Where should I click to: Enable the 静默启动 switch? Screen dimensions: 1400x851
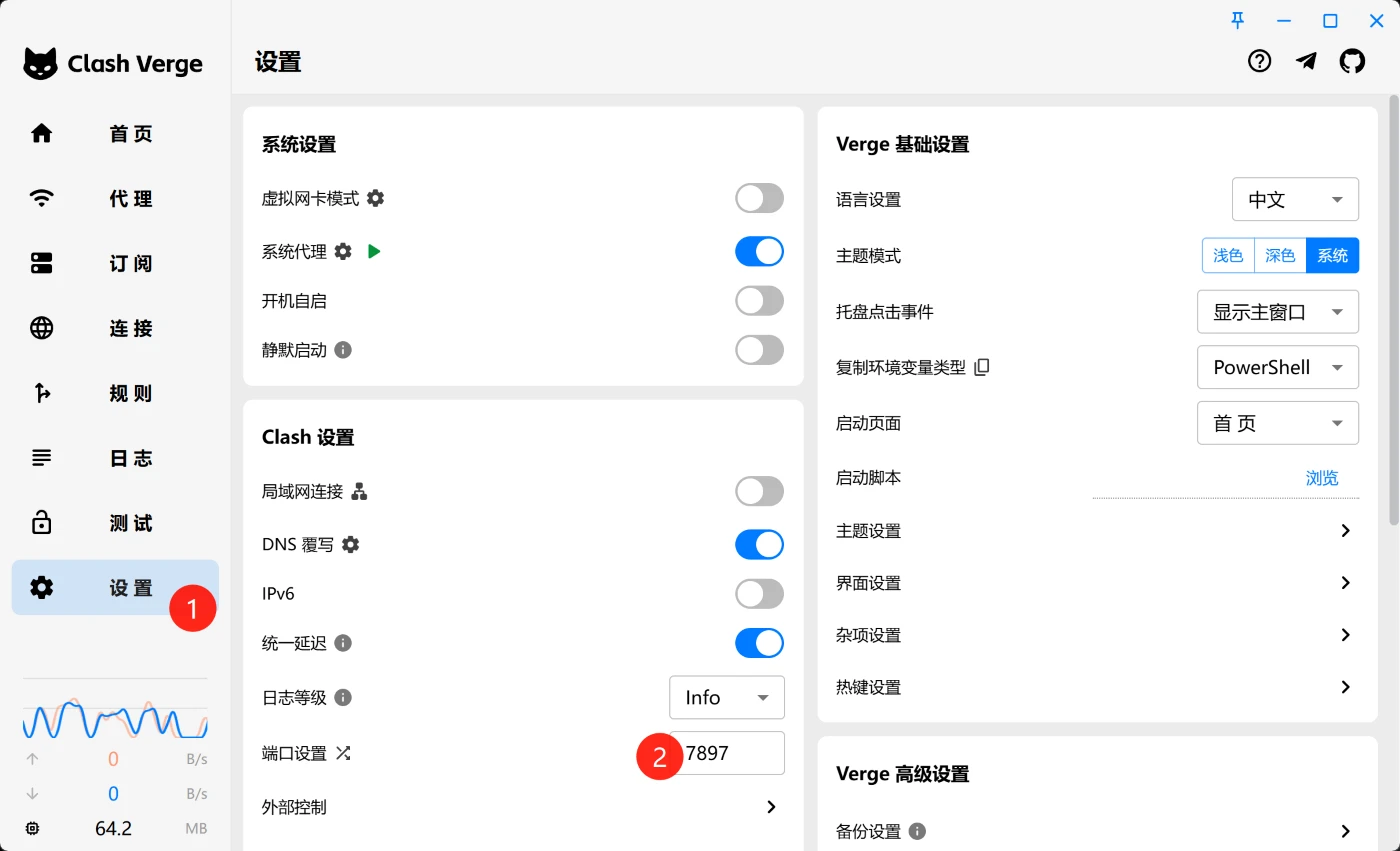[759, 350]
